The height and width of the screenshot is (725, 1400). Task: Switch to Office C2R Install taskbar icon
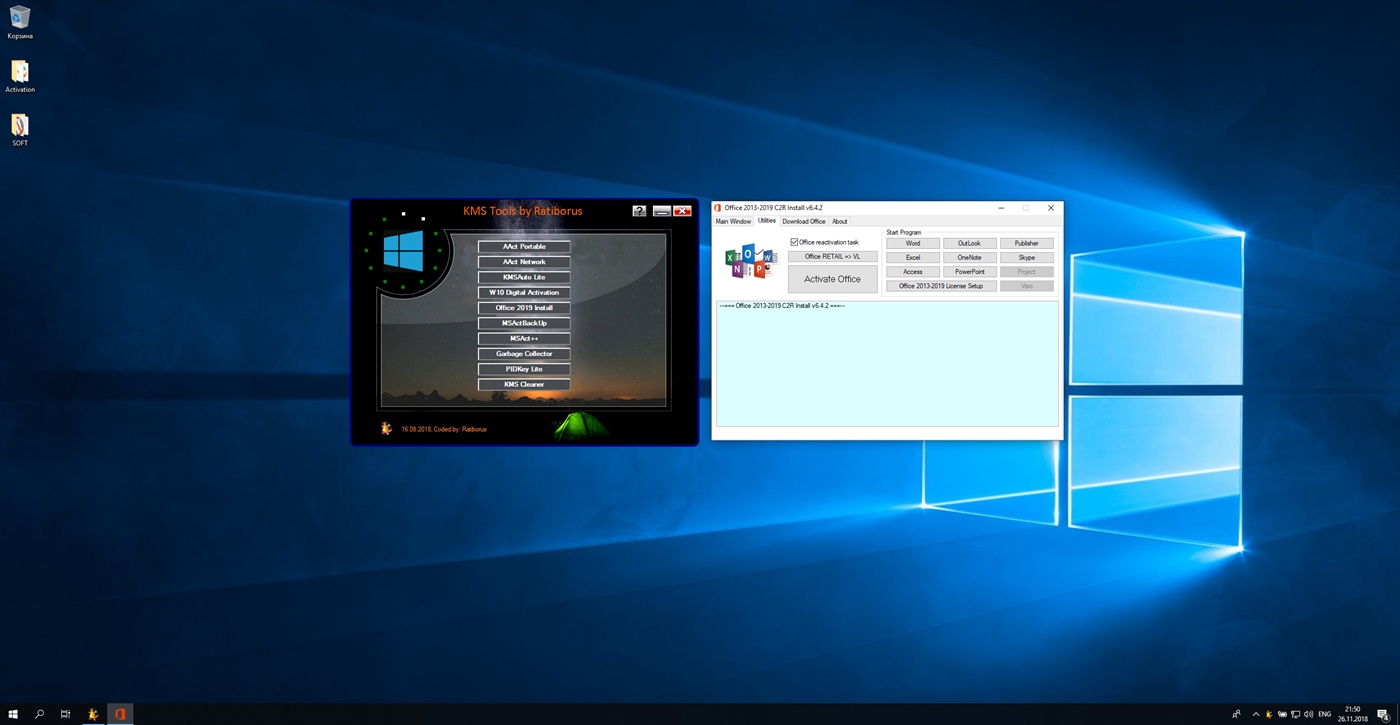(x=120, y=714)
